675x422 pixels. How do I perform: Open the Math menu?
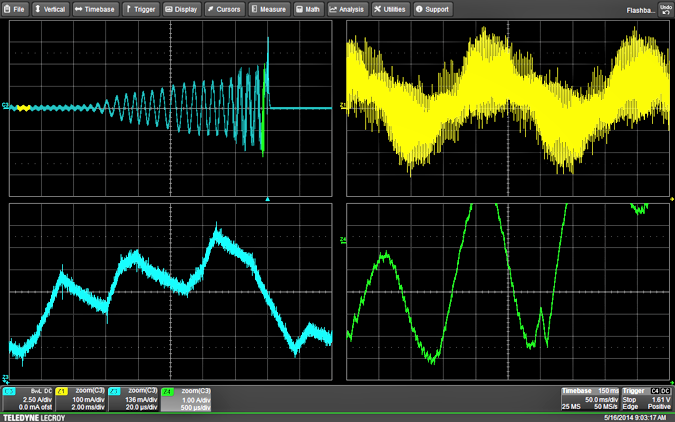[308, 9]
